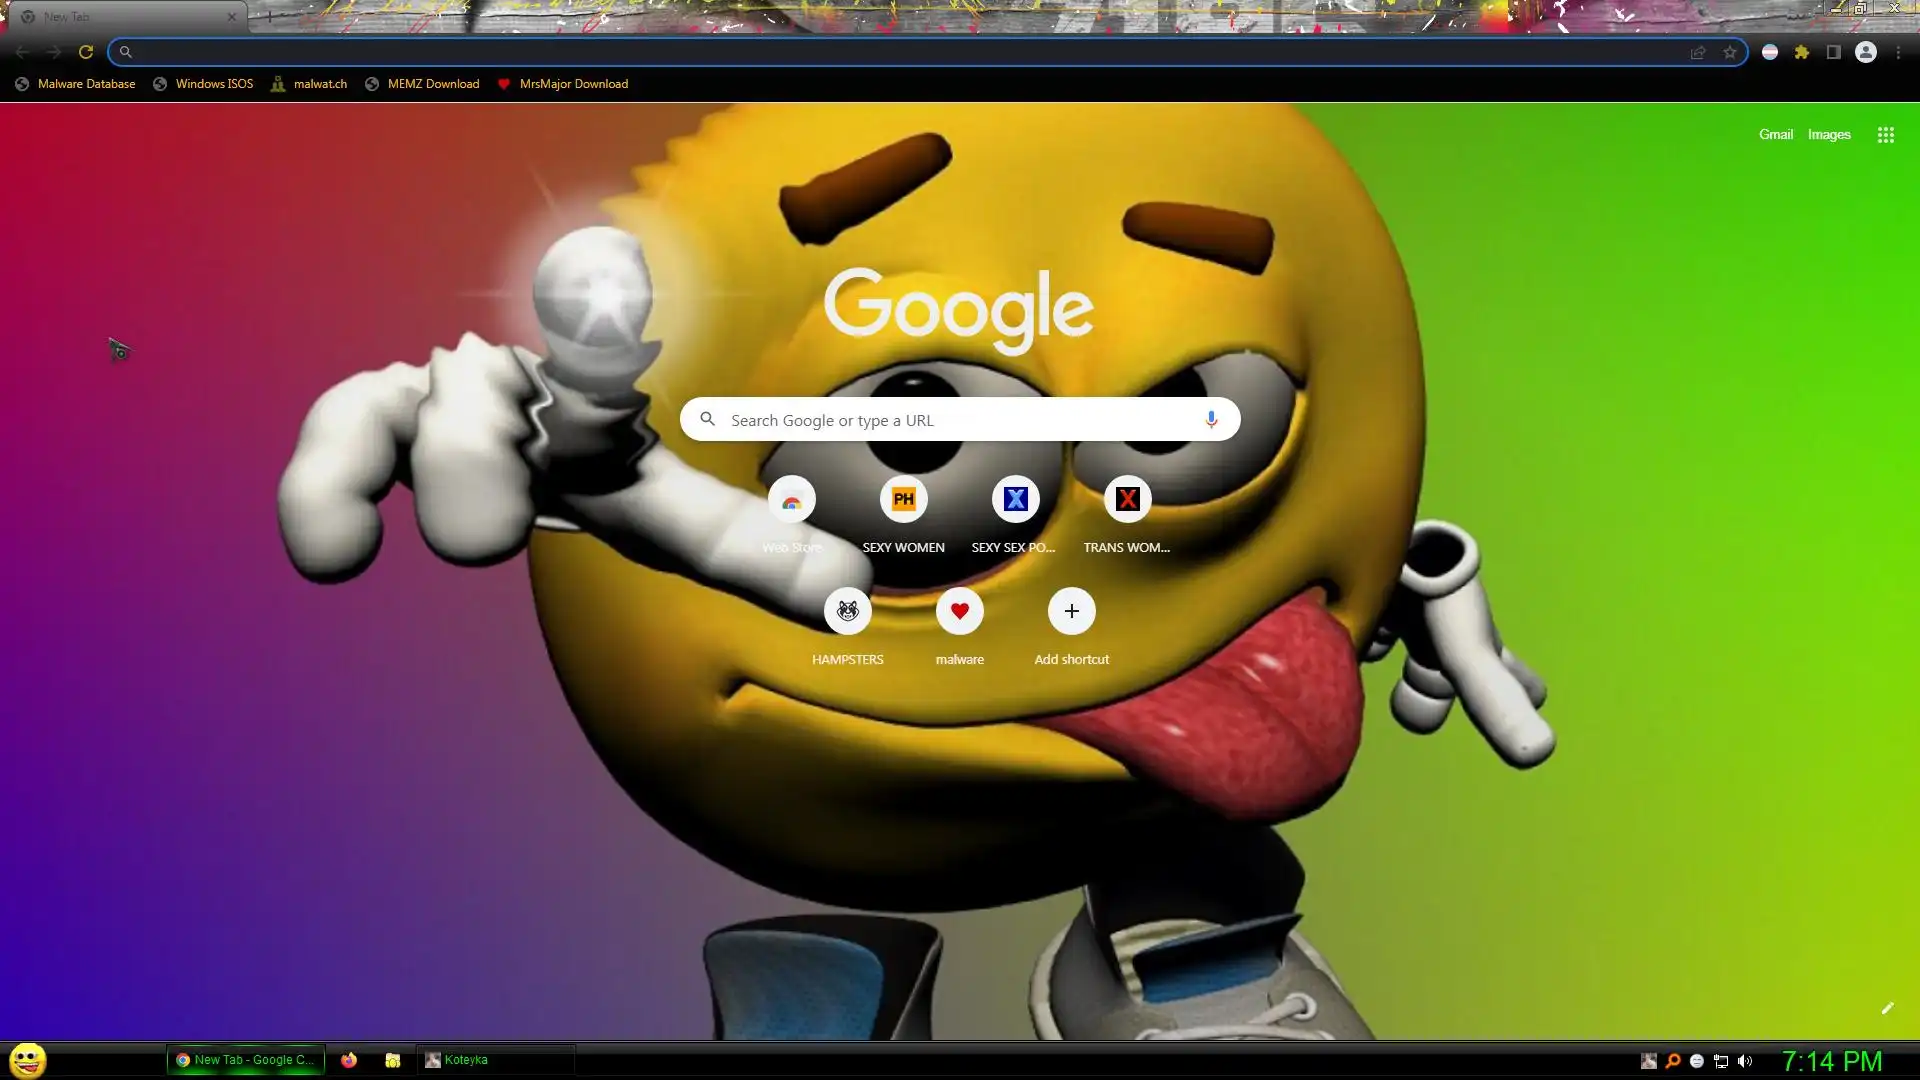
Task: Customize this page with pencil icon
Action: 1887,1008
